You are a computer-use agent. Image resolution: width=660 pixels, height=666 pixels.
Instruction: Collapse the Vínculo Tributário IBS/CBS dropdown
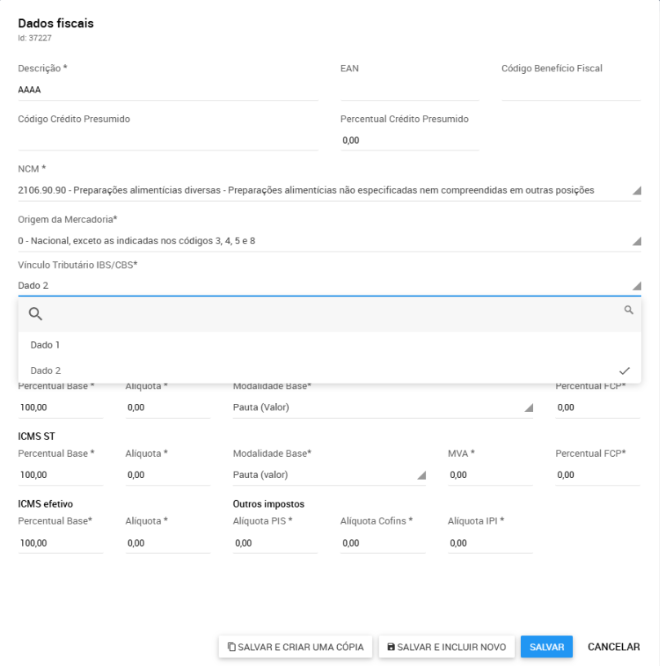(636, 285)
